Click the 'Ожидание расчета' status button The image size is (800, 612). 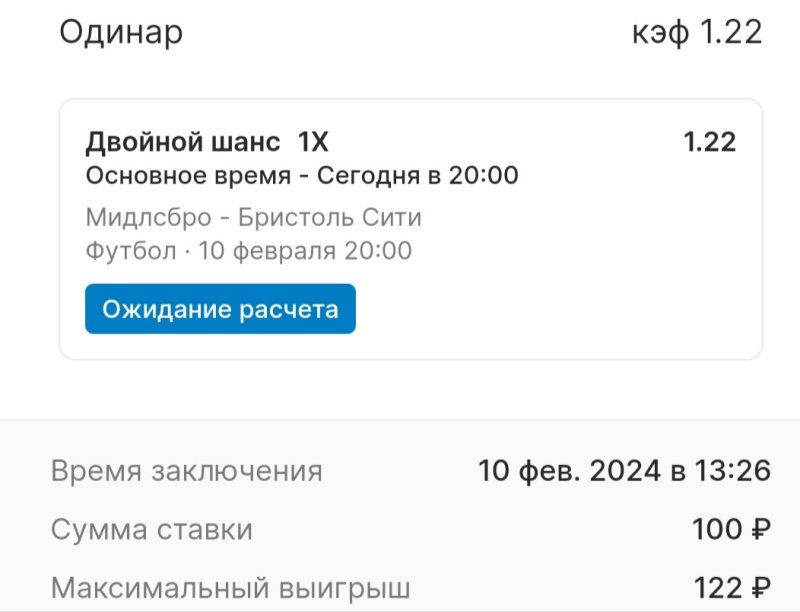click(x=220, y=309)
